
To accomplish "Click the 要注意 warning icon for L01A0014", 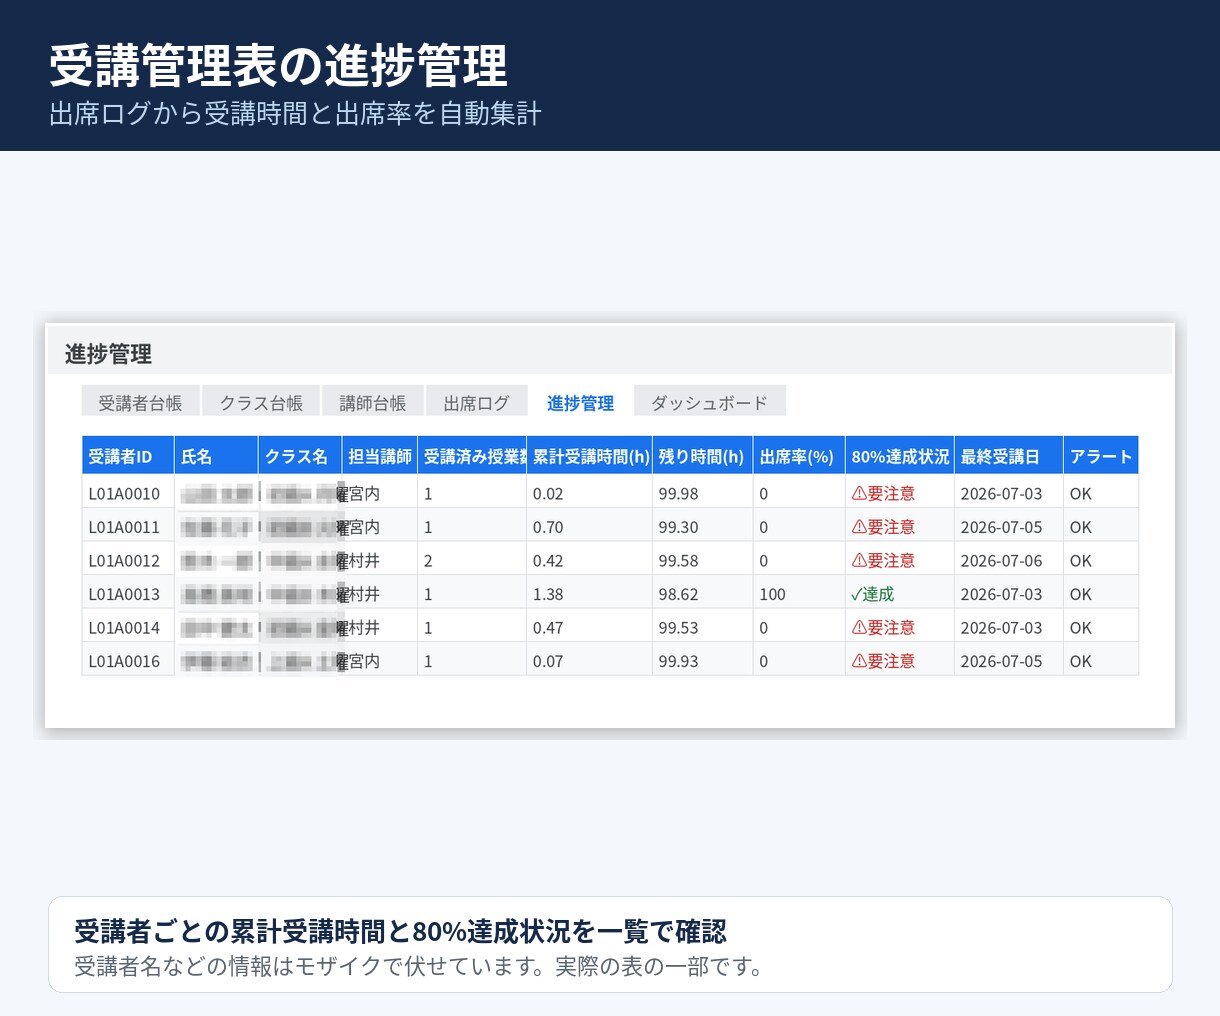I will pos(859,627).
